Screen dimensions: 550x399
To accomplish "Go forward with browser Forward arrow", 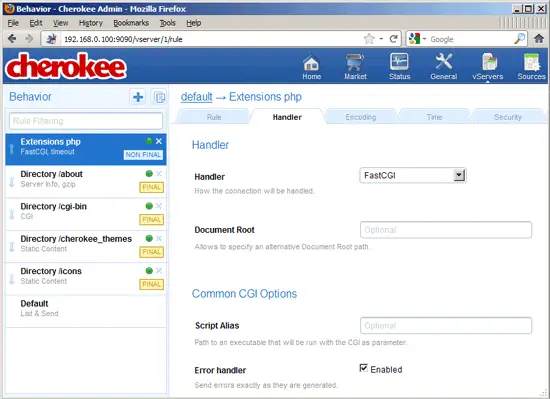I will click(x=29, y=39).
